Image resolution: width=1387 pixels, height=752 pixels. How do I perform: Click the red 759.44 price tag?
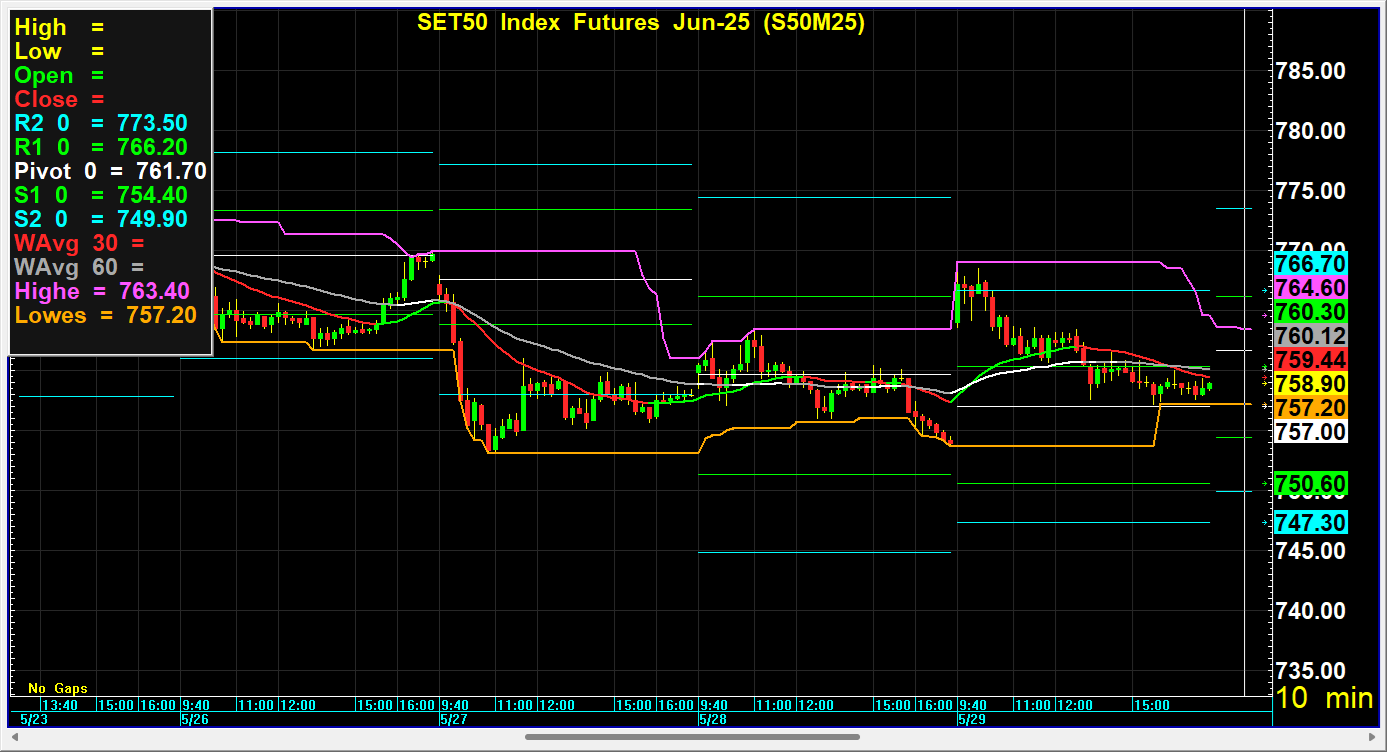click(x=1311, y=360)
